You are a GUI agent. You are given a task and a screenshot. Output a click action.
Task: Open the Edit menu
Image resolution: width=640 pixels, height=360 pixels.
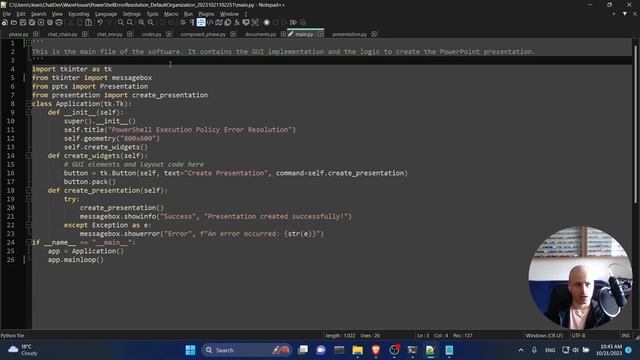point(21,14)
